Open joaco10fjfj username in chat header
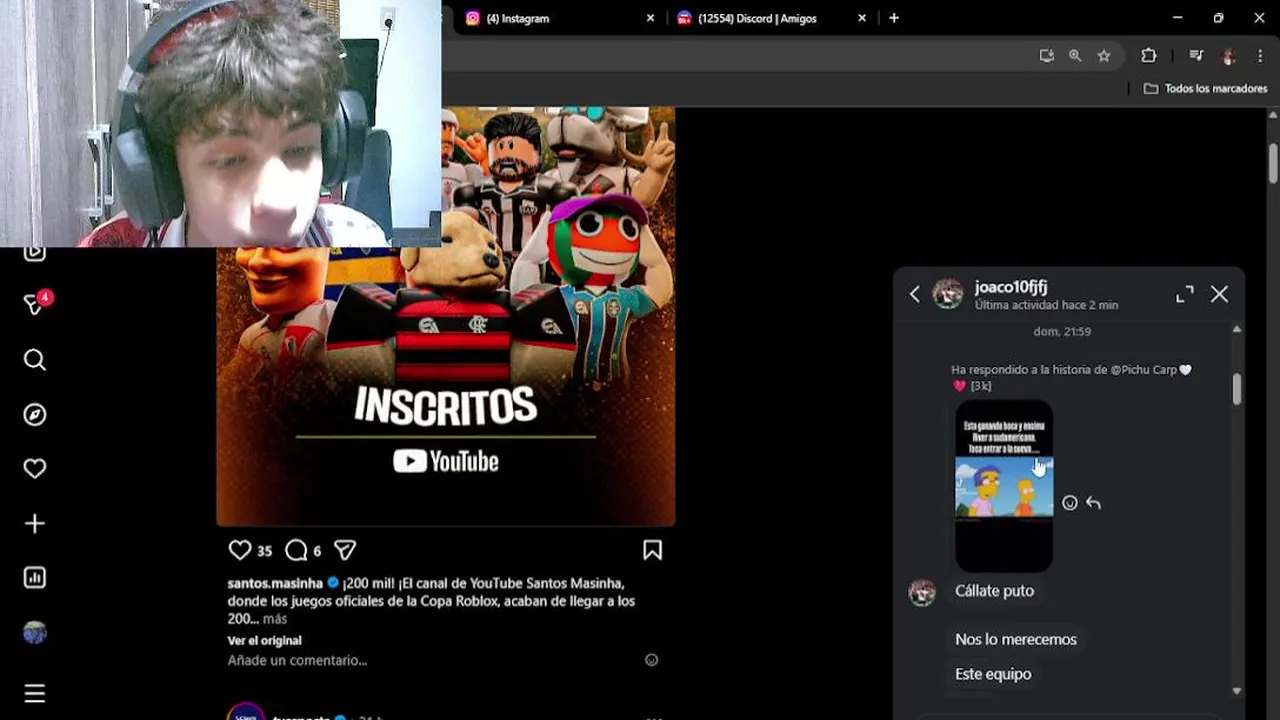The image size is (1280, 720). pyautogui.click(x=1011, y=287)
